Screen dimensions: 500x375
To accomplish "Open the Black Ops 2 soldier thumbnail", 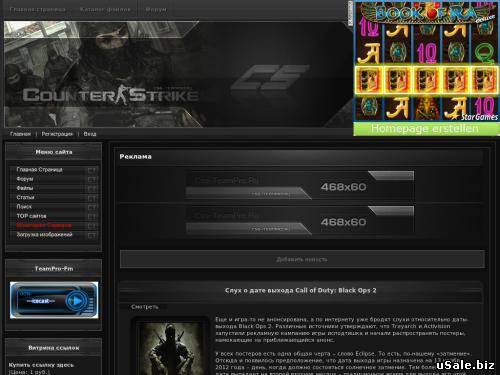I will 171,347.
